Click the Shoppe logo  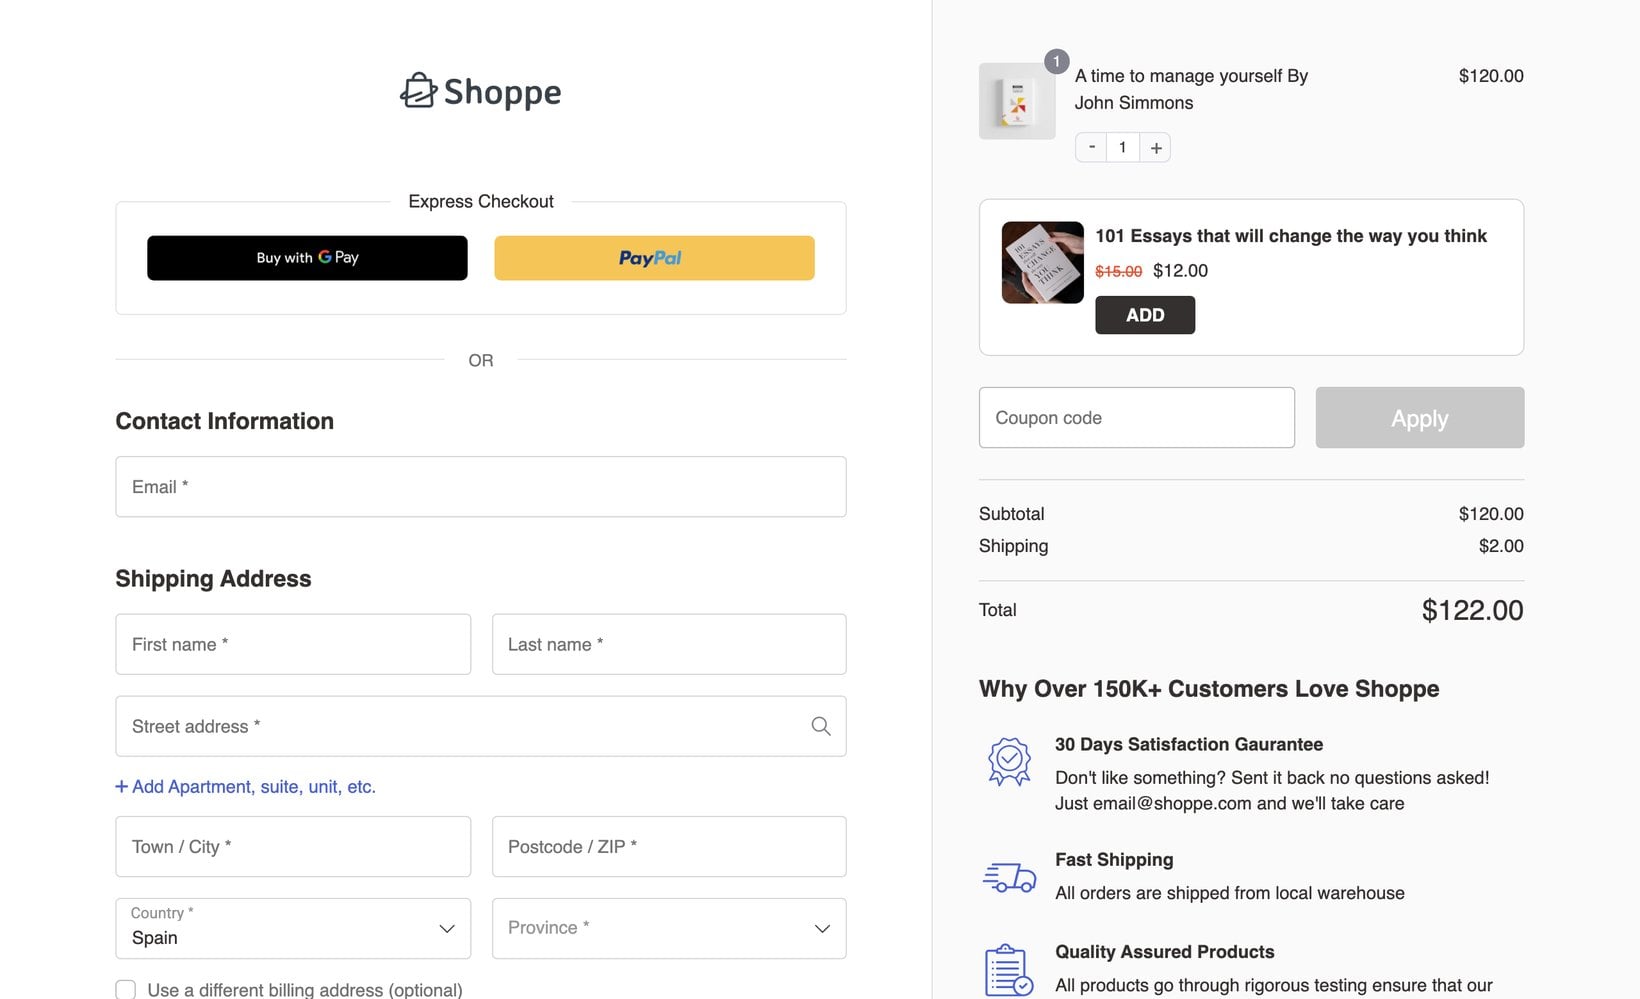480,91
